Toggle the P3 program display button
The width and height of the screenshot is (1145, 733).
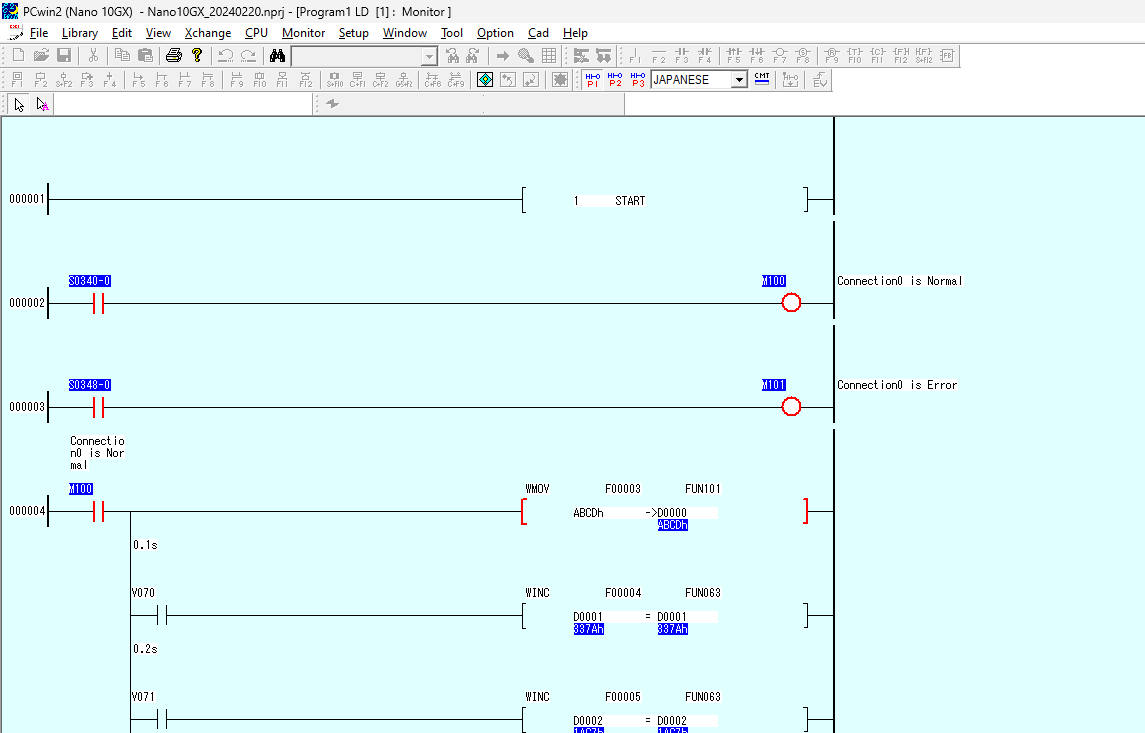click(x=638, y=80)
